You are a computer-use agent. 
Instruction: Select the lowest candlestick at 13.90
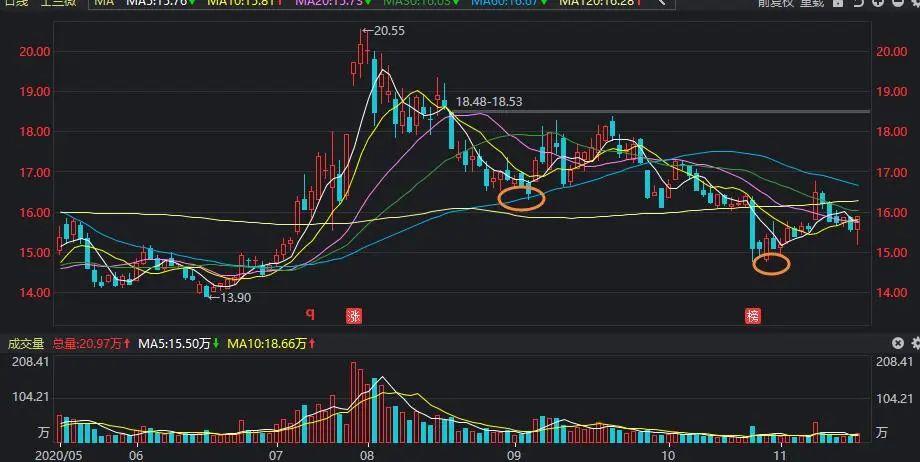(207, 292)
